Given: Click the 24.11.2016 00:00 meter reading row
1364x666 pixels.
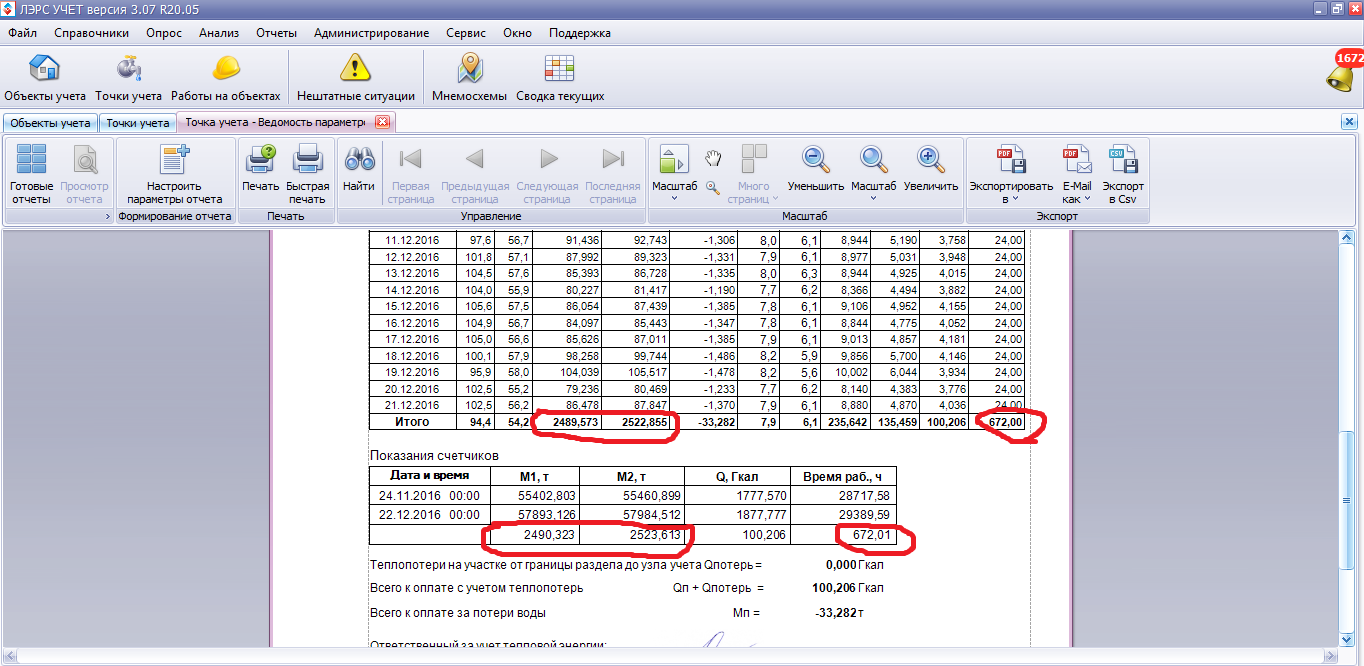Looking at the screenshot, I should click(x=633, y=495).
